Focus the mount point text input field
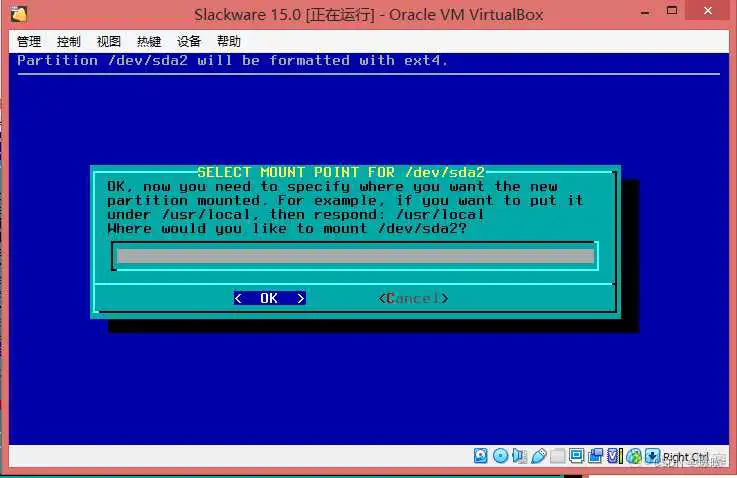Image resolution: width=737 pixels, height=478 pixels. pyautogui.click(x=354, y=256)
